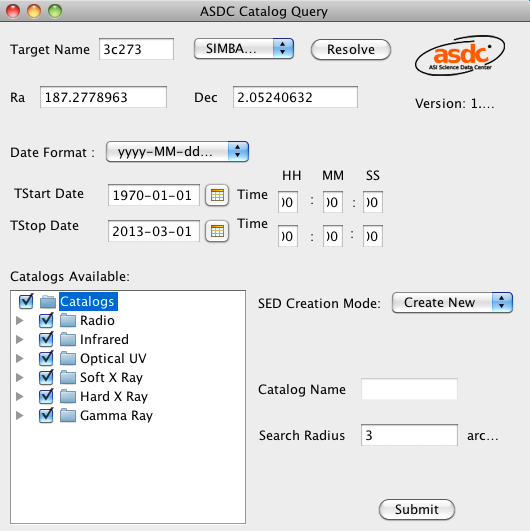This screenshot has width=530, height=531.
Task: Select the Optical UV tree label
Action: coord(113,358)
